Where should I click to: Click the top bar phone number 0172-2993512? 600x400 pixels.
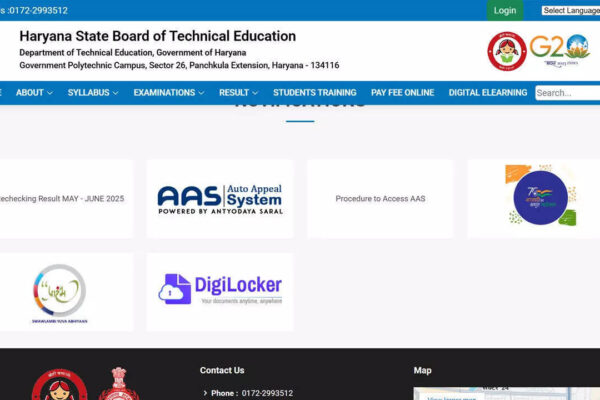tap(38, 11)
